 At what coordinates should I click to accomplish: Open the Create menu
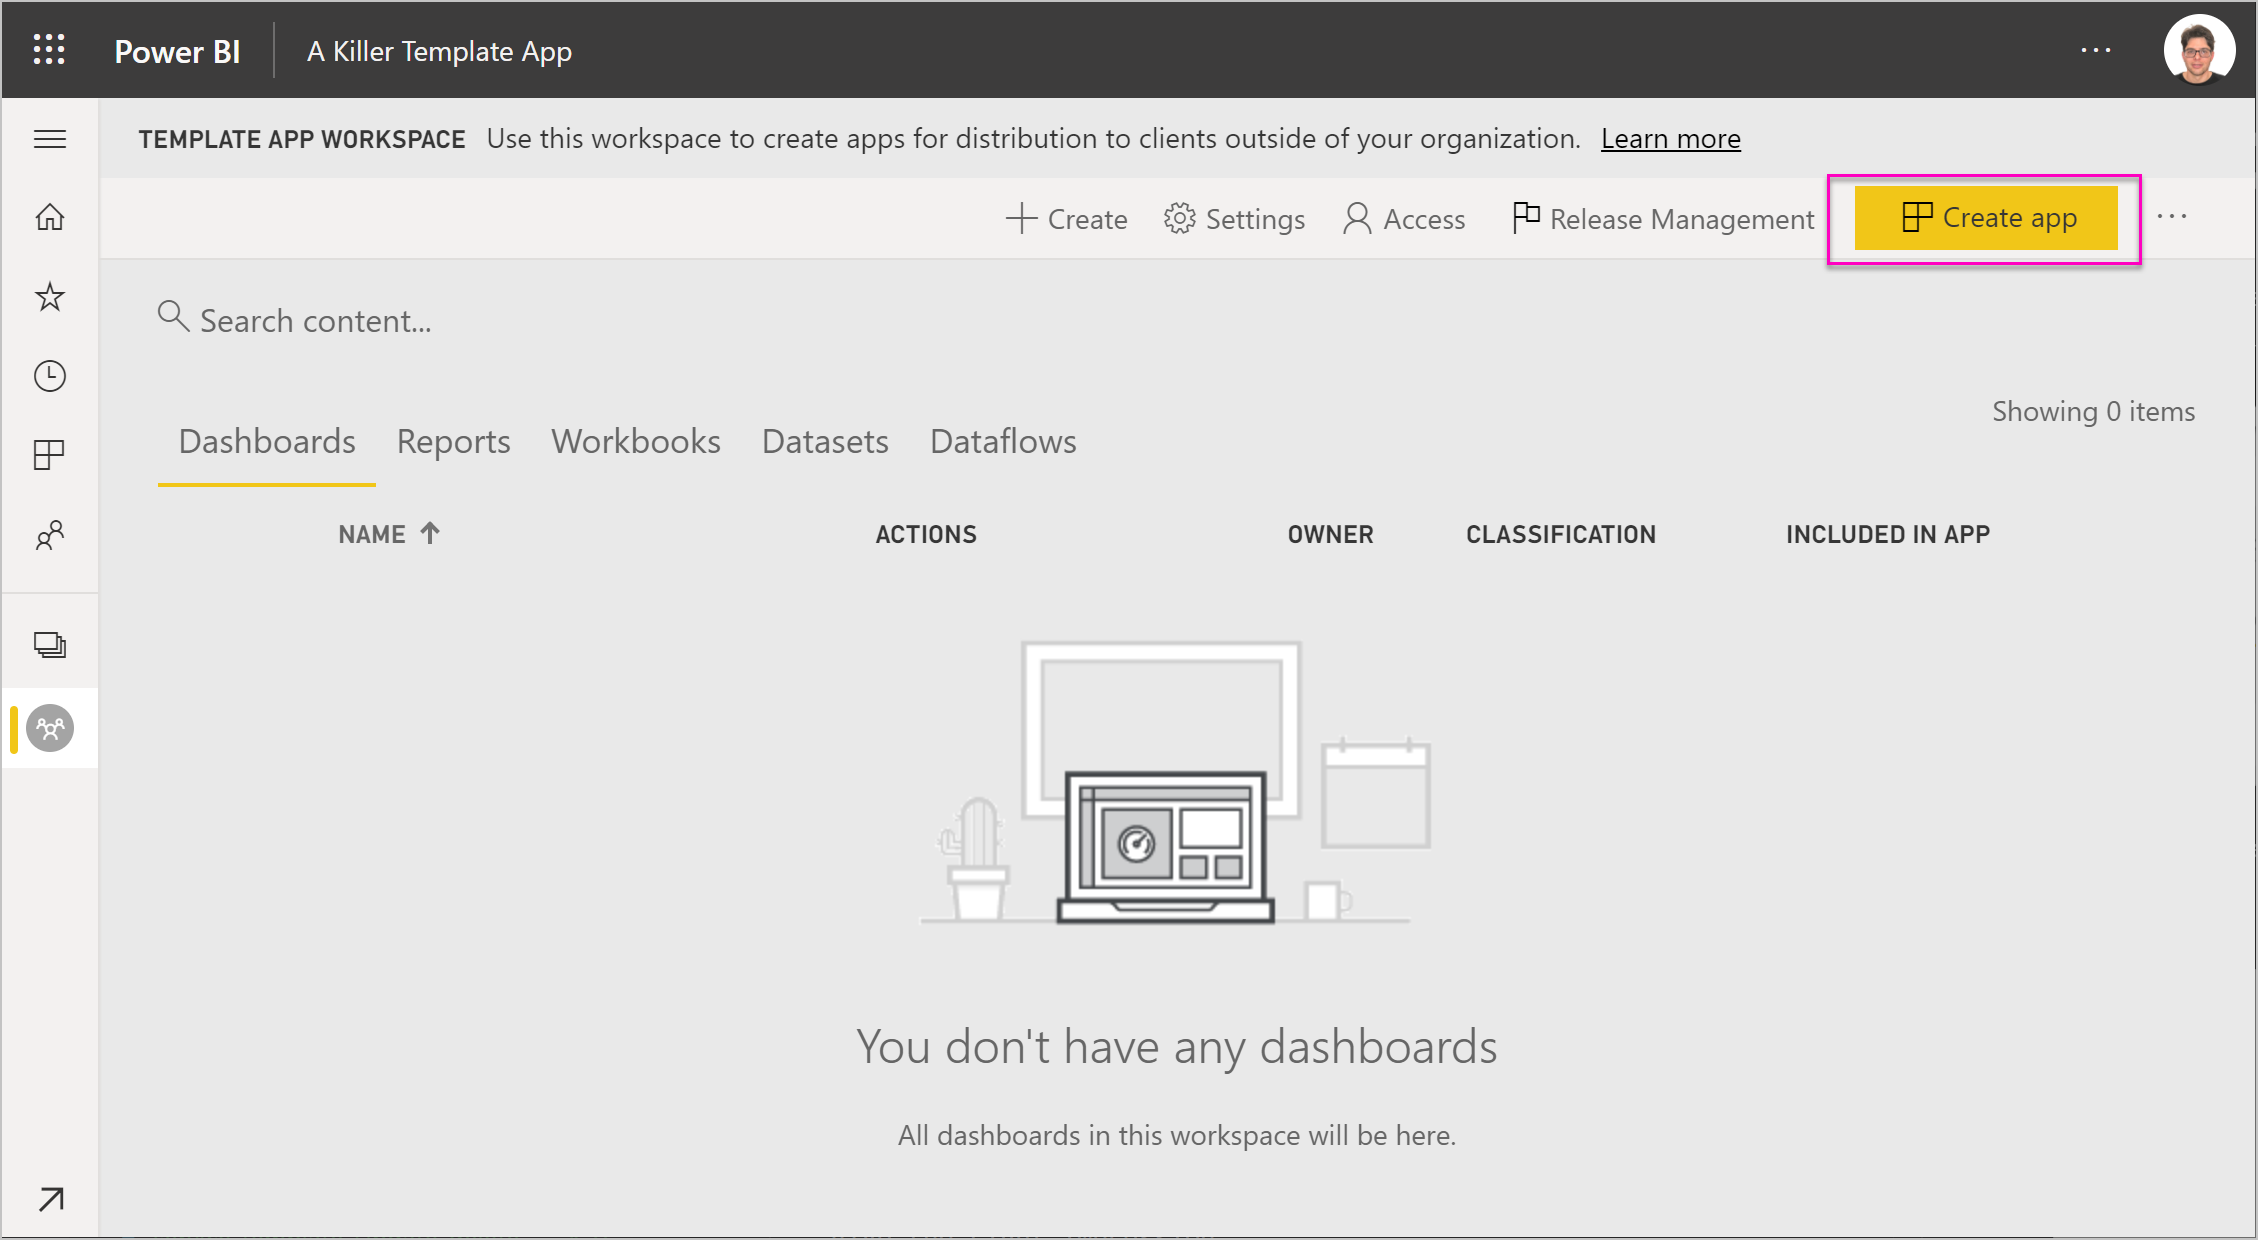pyautogui.click(x=1067, y=219)
